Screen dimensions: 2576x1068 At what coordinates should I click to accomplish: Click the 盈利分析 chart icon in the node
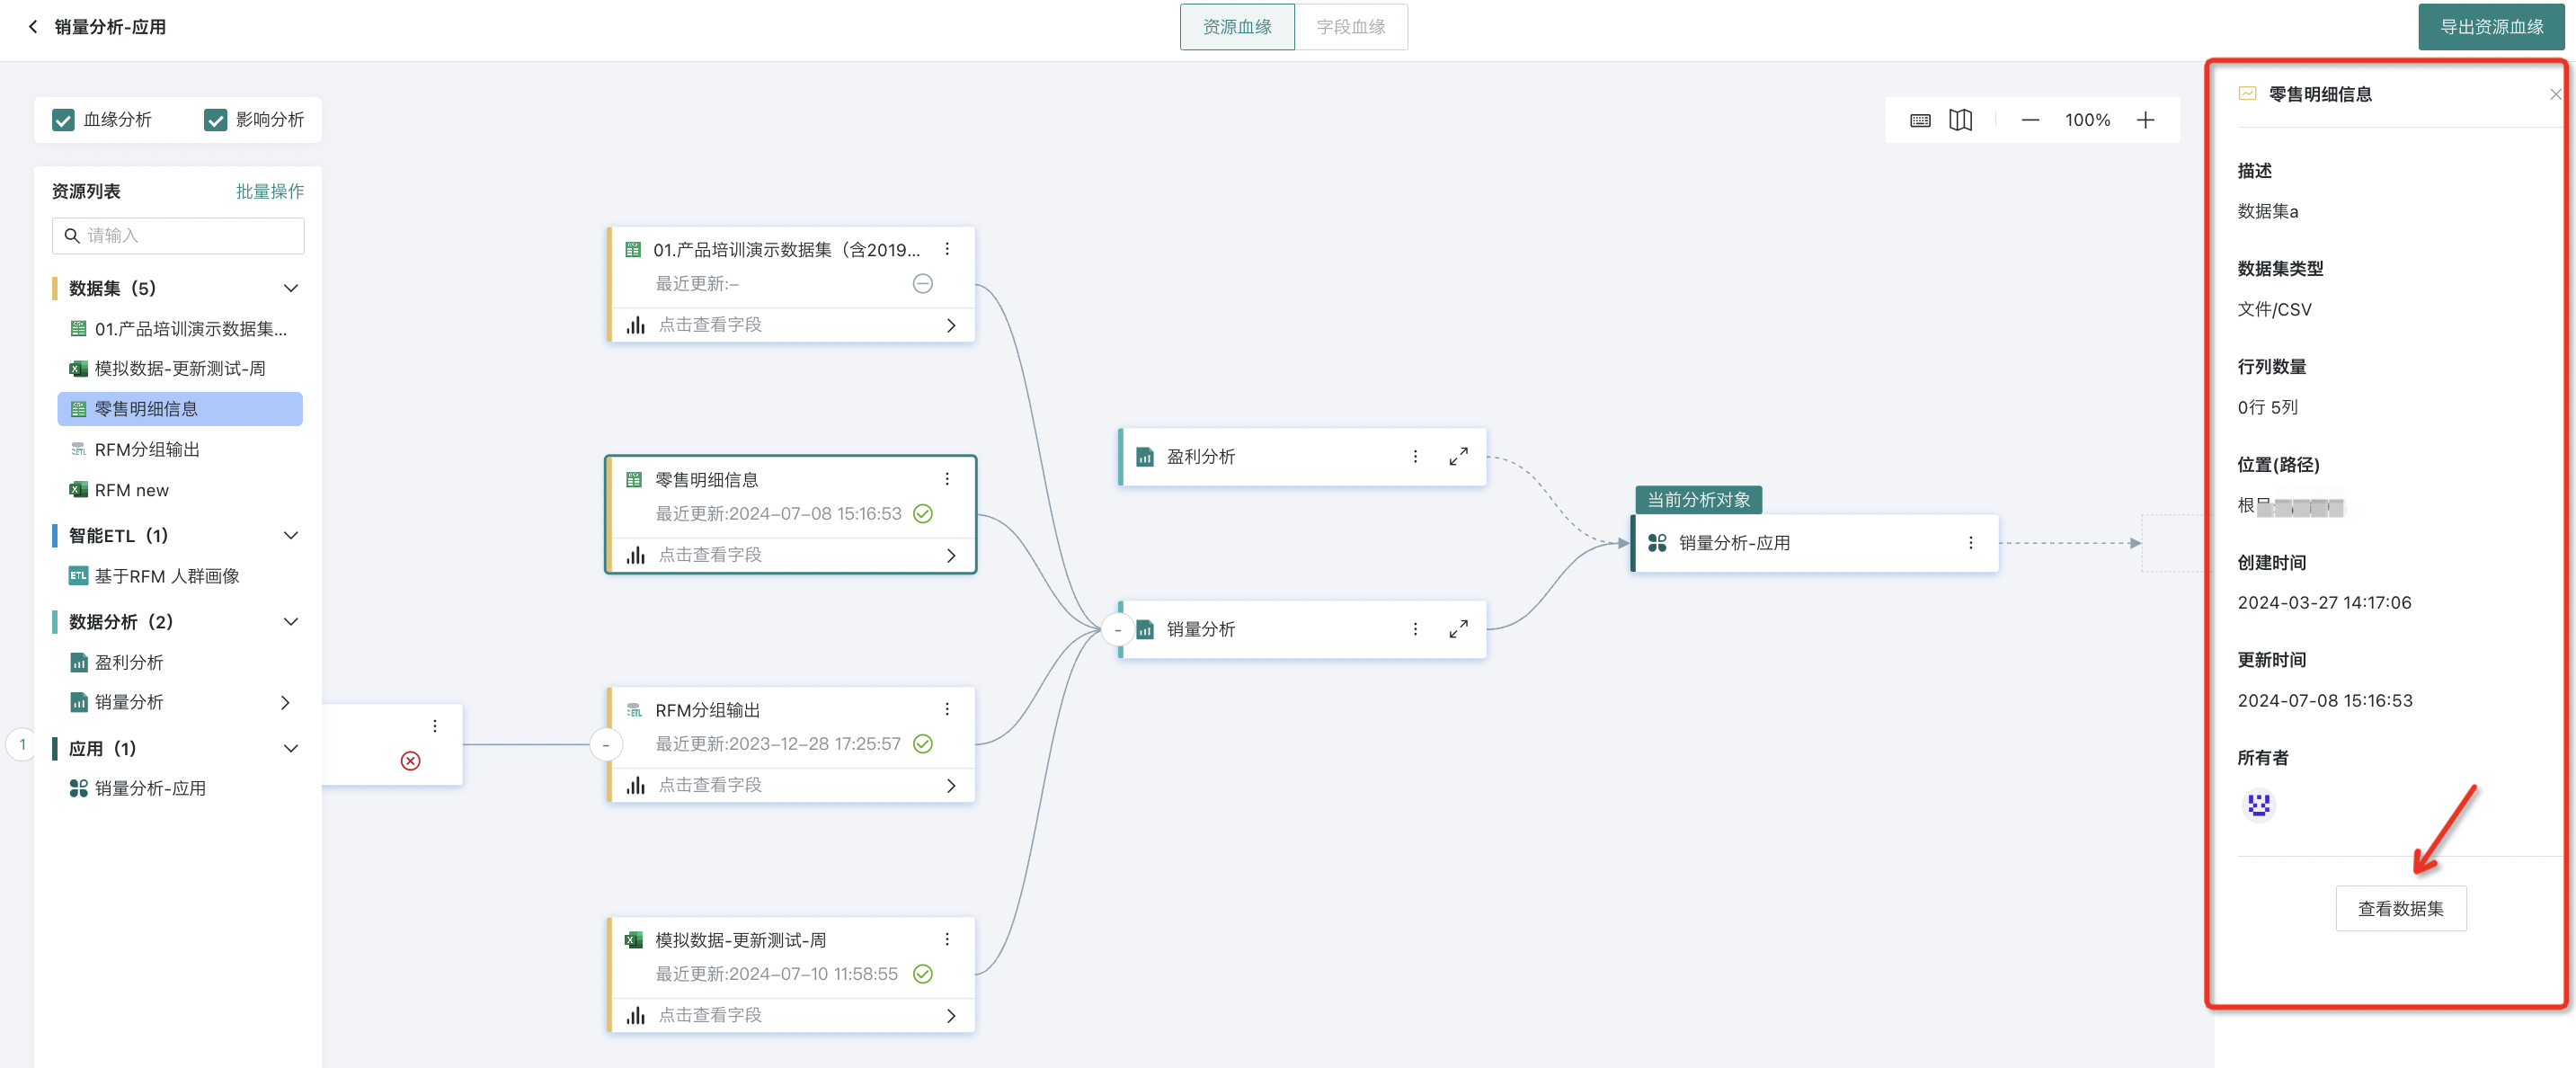click(1145, 457)
